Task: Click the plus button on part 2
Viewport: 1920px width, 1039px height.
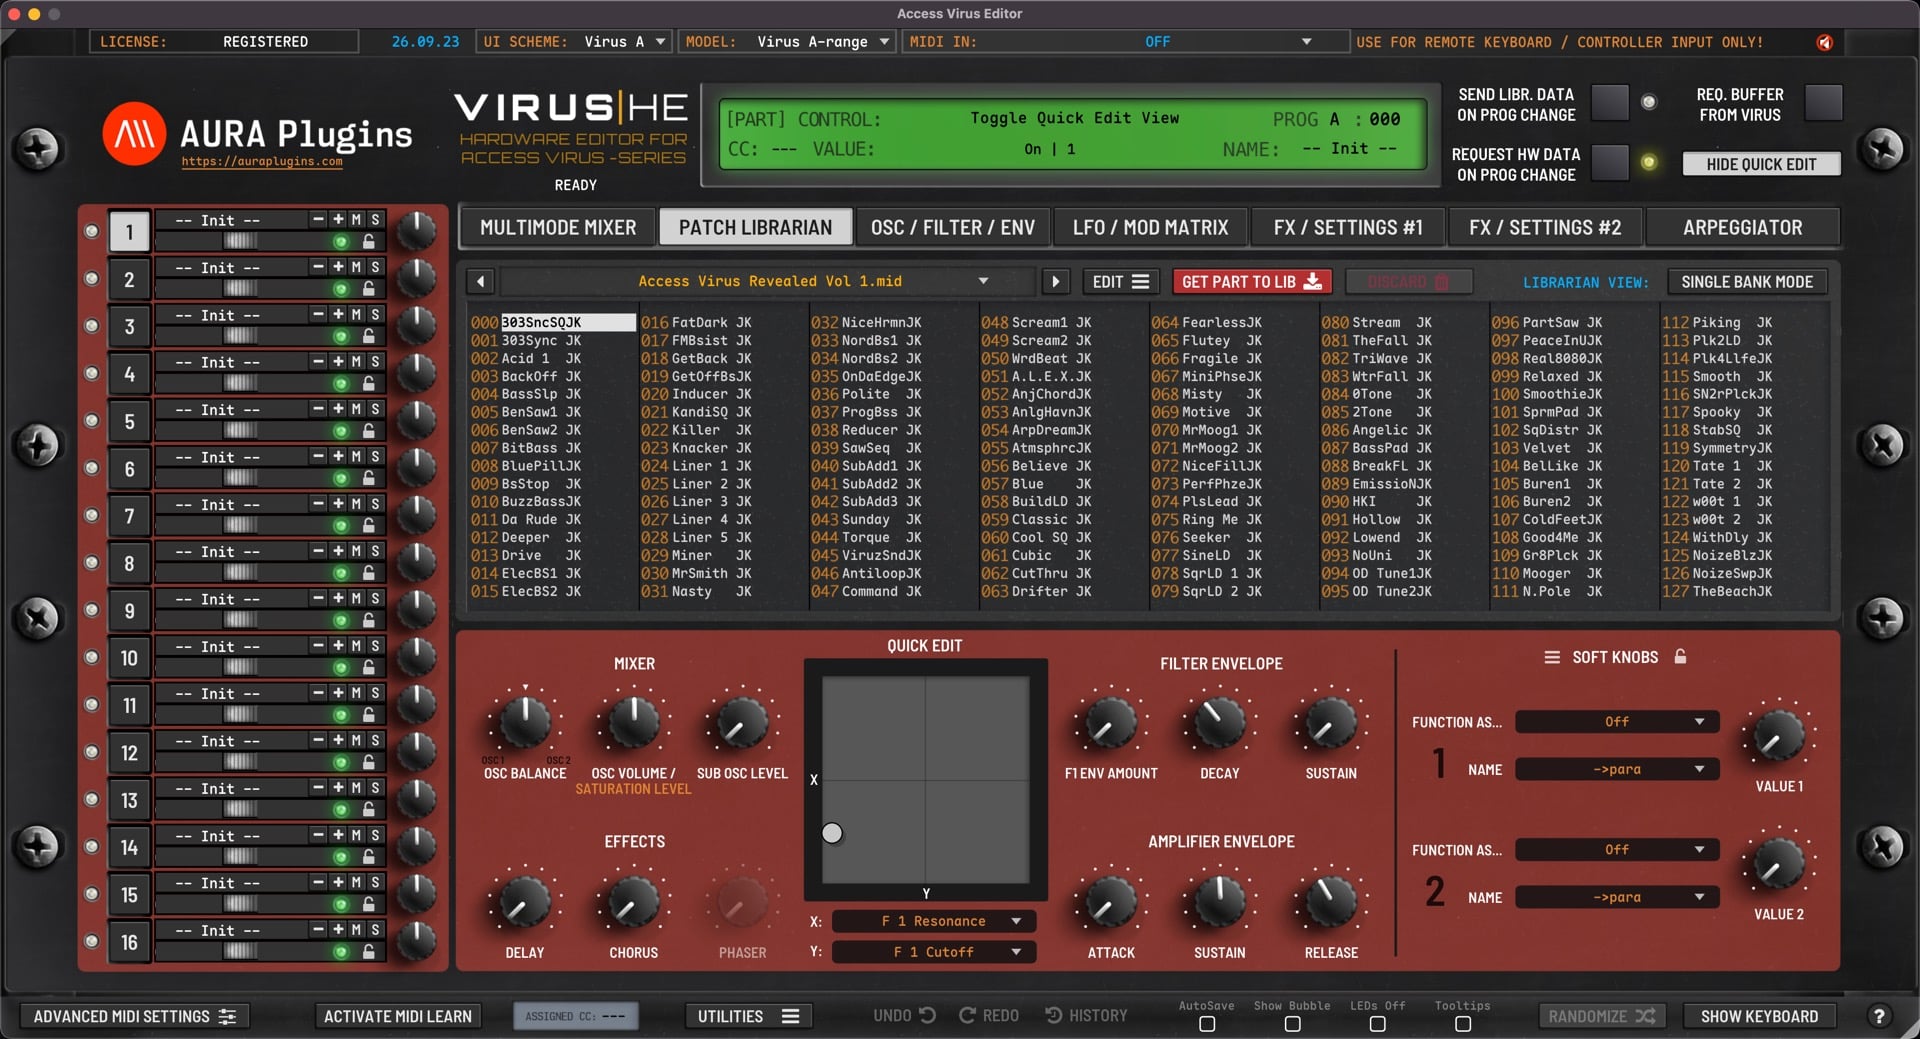Action: point(338,267)
